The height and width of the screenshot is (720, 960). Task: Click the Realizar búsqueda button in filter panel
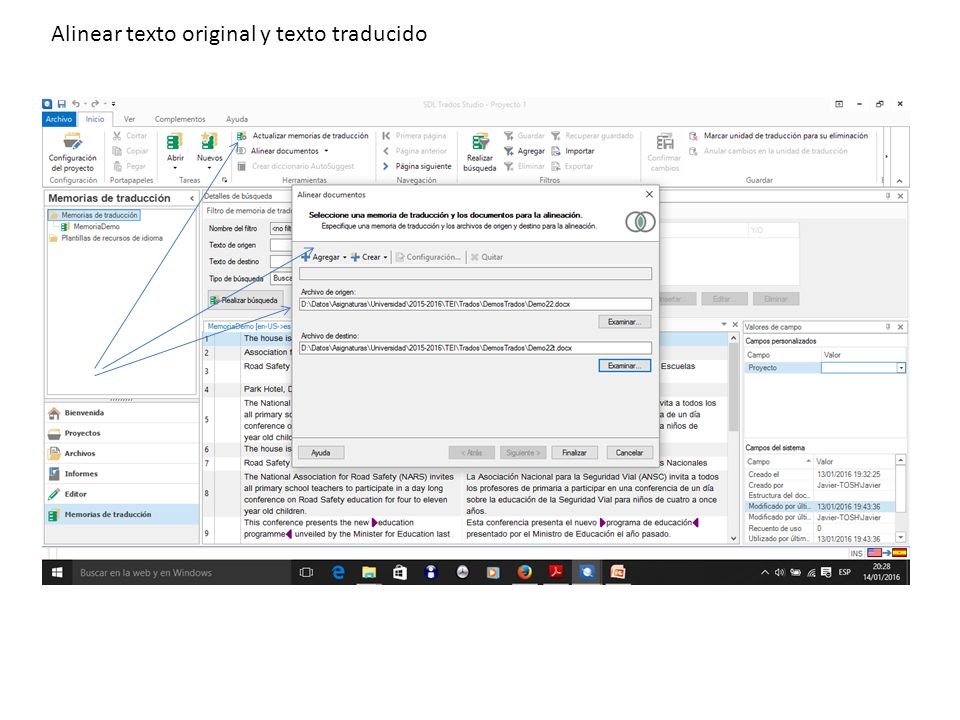click(244, 301)
